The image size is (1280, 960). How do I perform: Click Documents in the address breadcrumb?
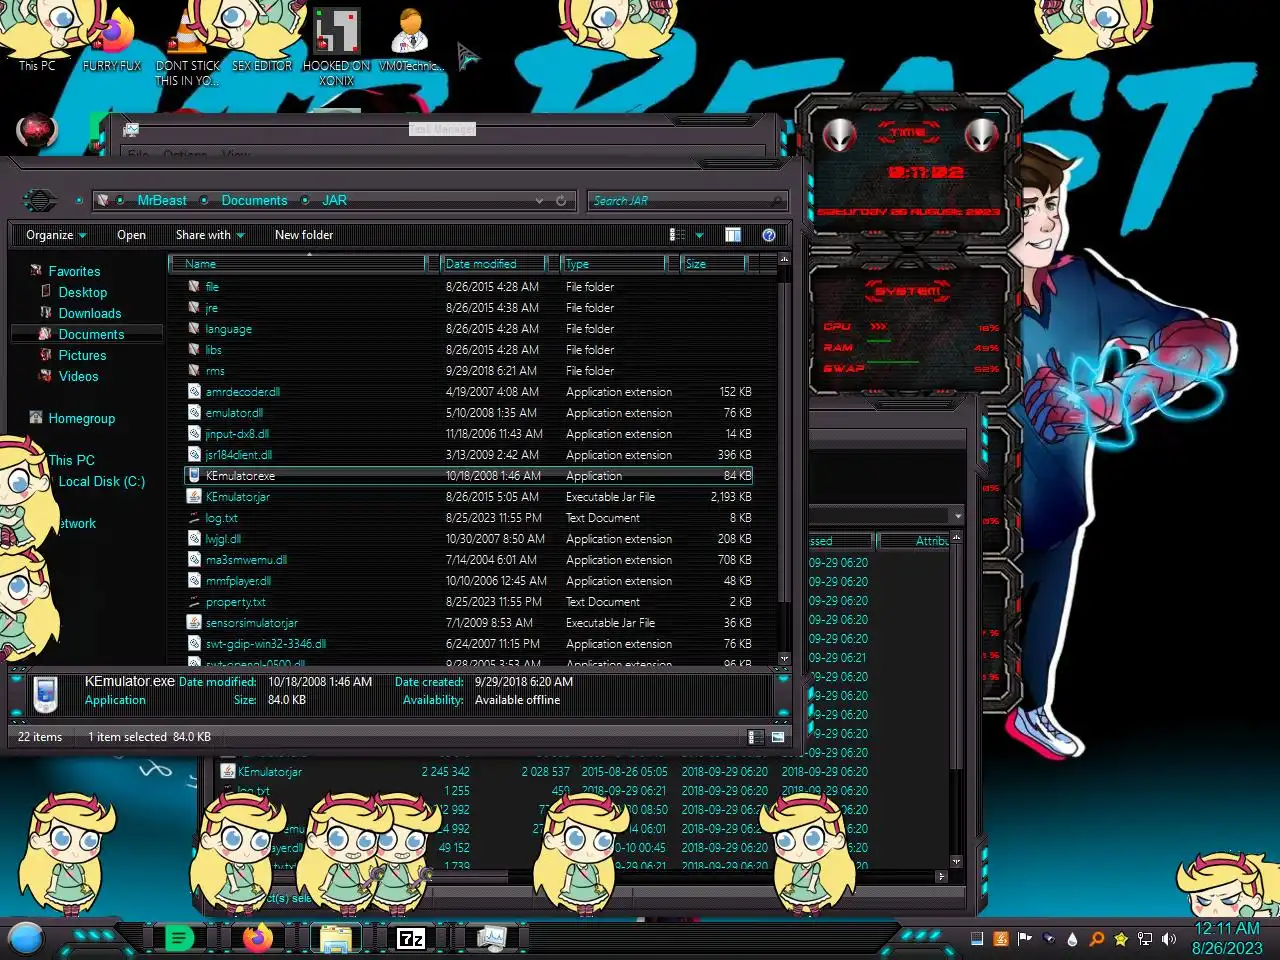tap(254, 200)
